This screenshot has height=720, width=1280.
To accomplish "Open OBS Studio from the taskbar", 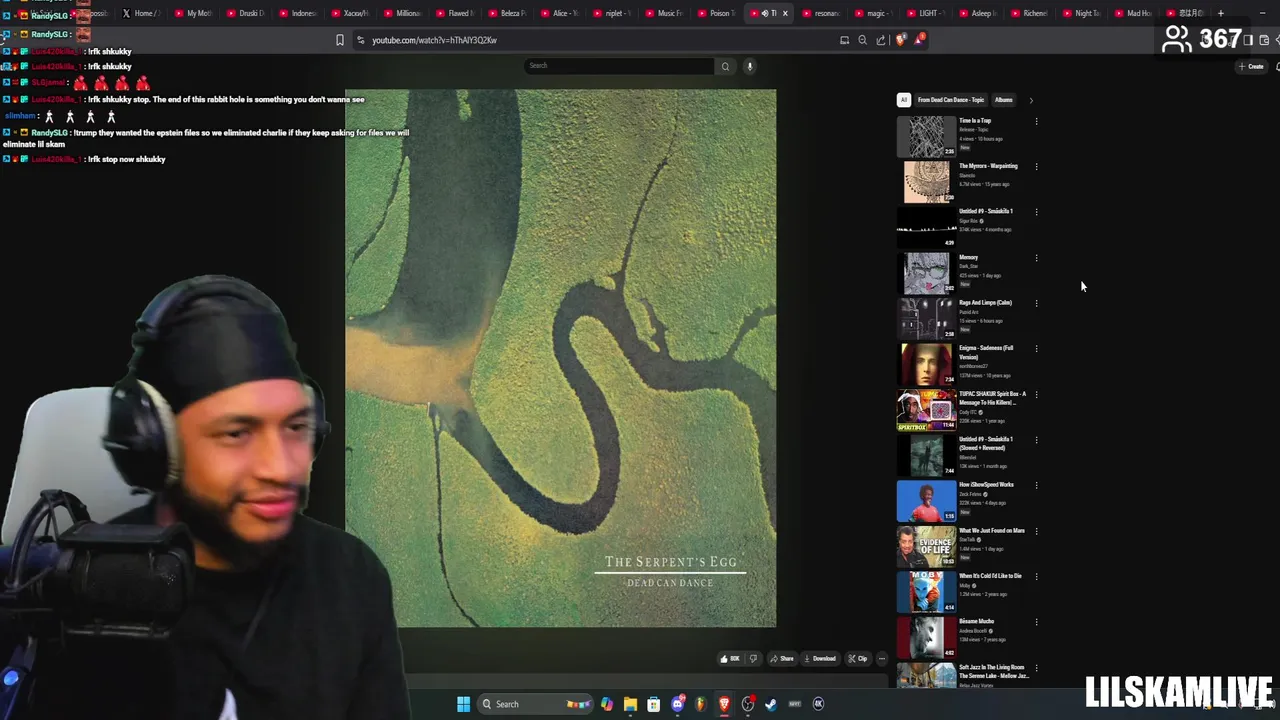I will pyautogui.click(x=747, y=704).
